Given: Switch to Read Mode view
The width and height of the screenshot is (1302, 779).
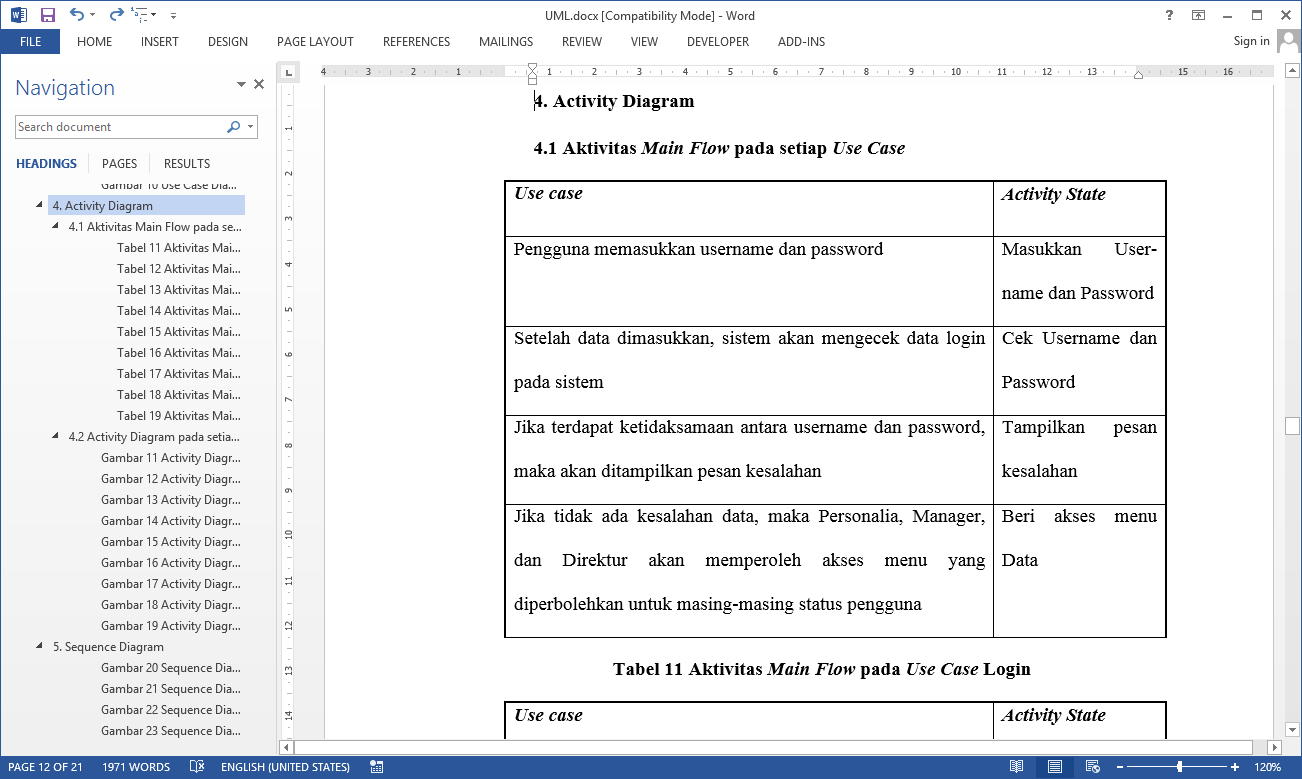Looking at the screenshot, I should pyautogui.click(x=1017, y=767).
